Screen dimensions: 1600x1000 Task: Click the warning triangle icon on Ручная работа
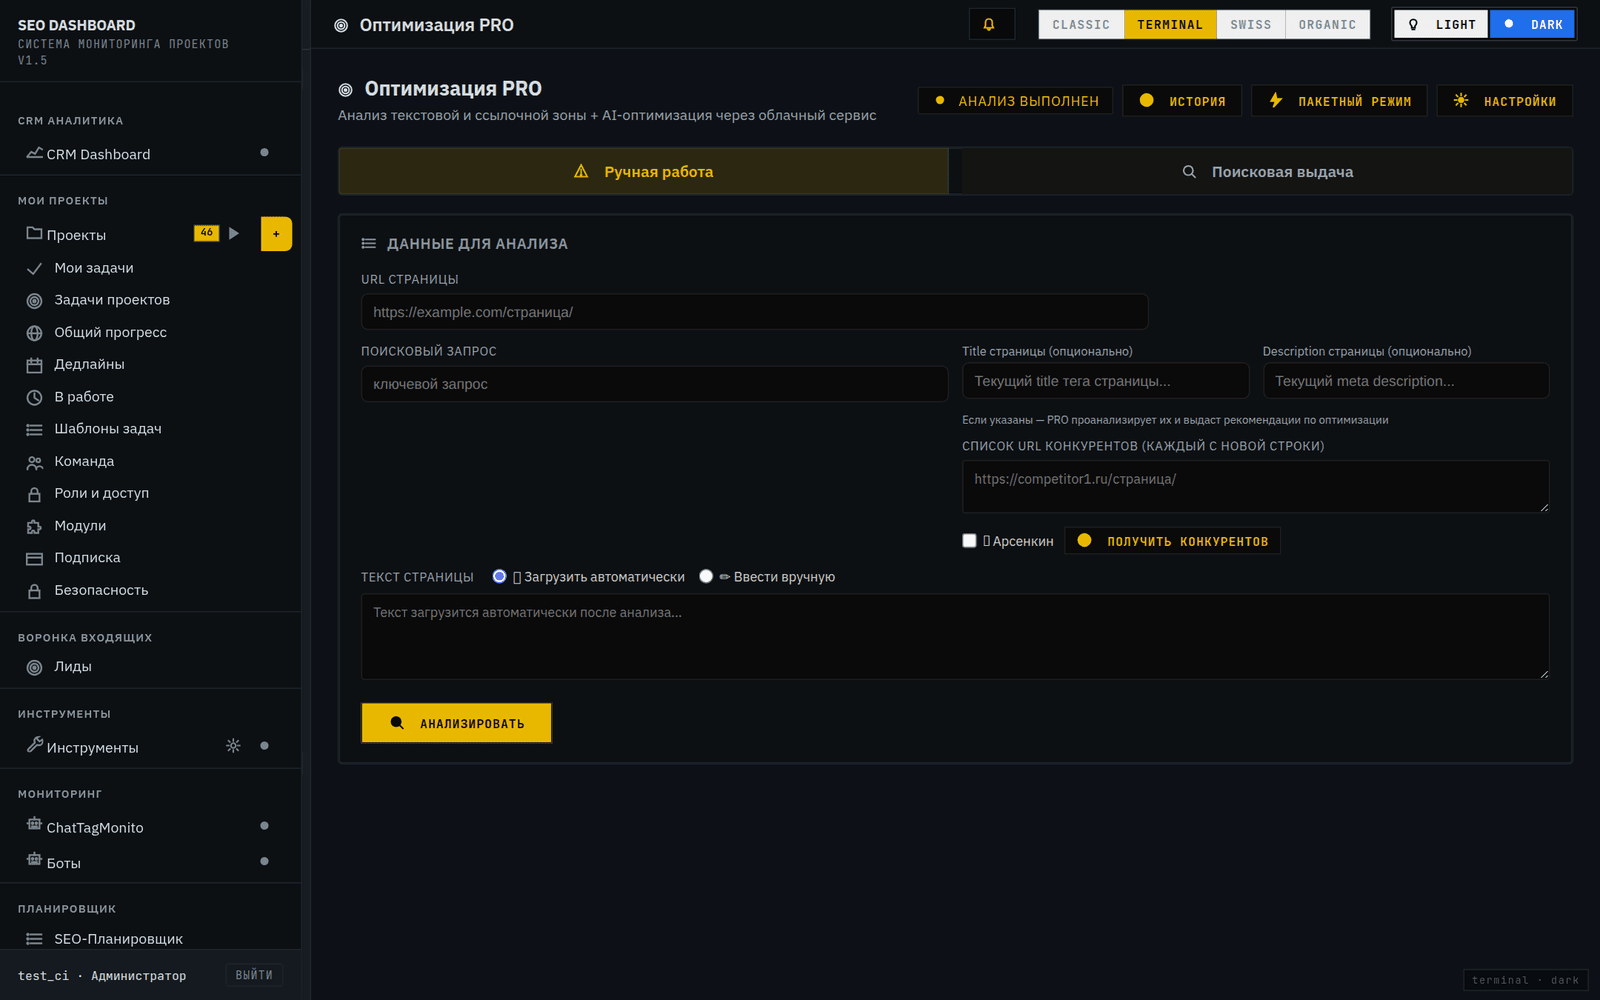pyautogui.click(x=581, y=172)
